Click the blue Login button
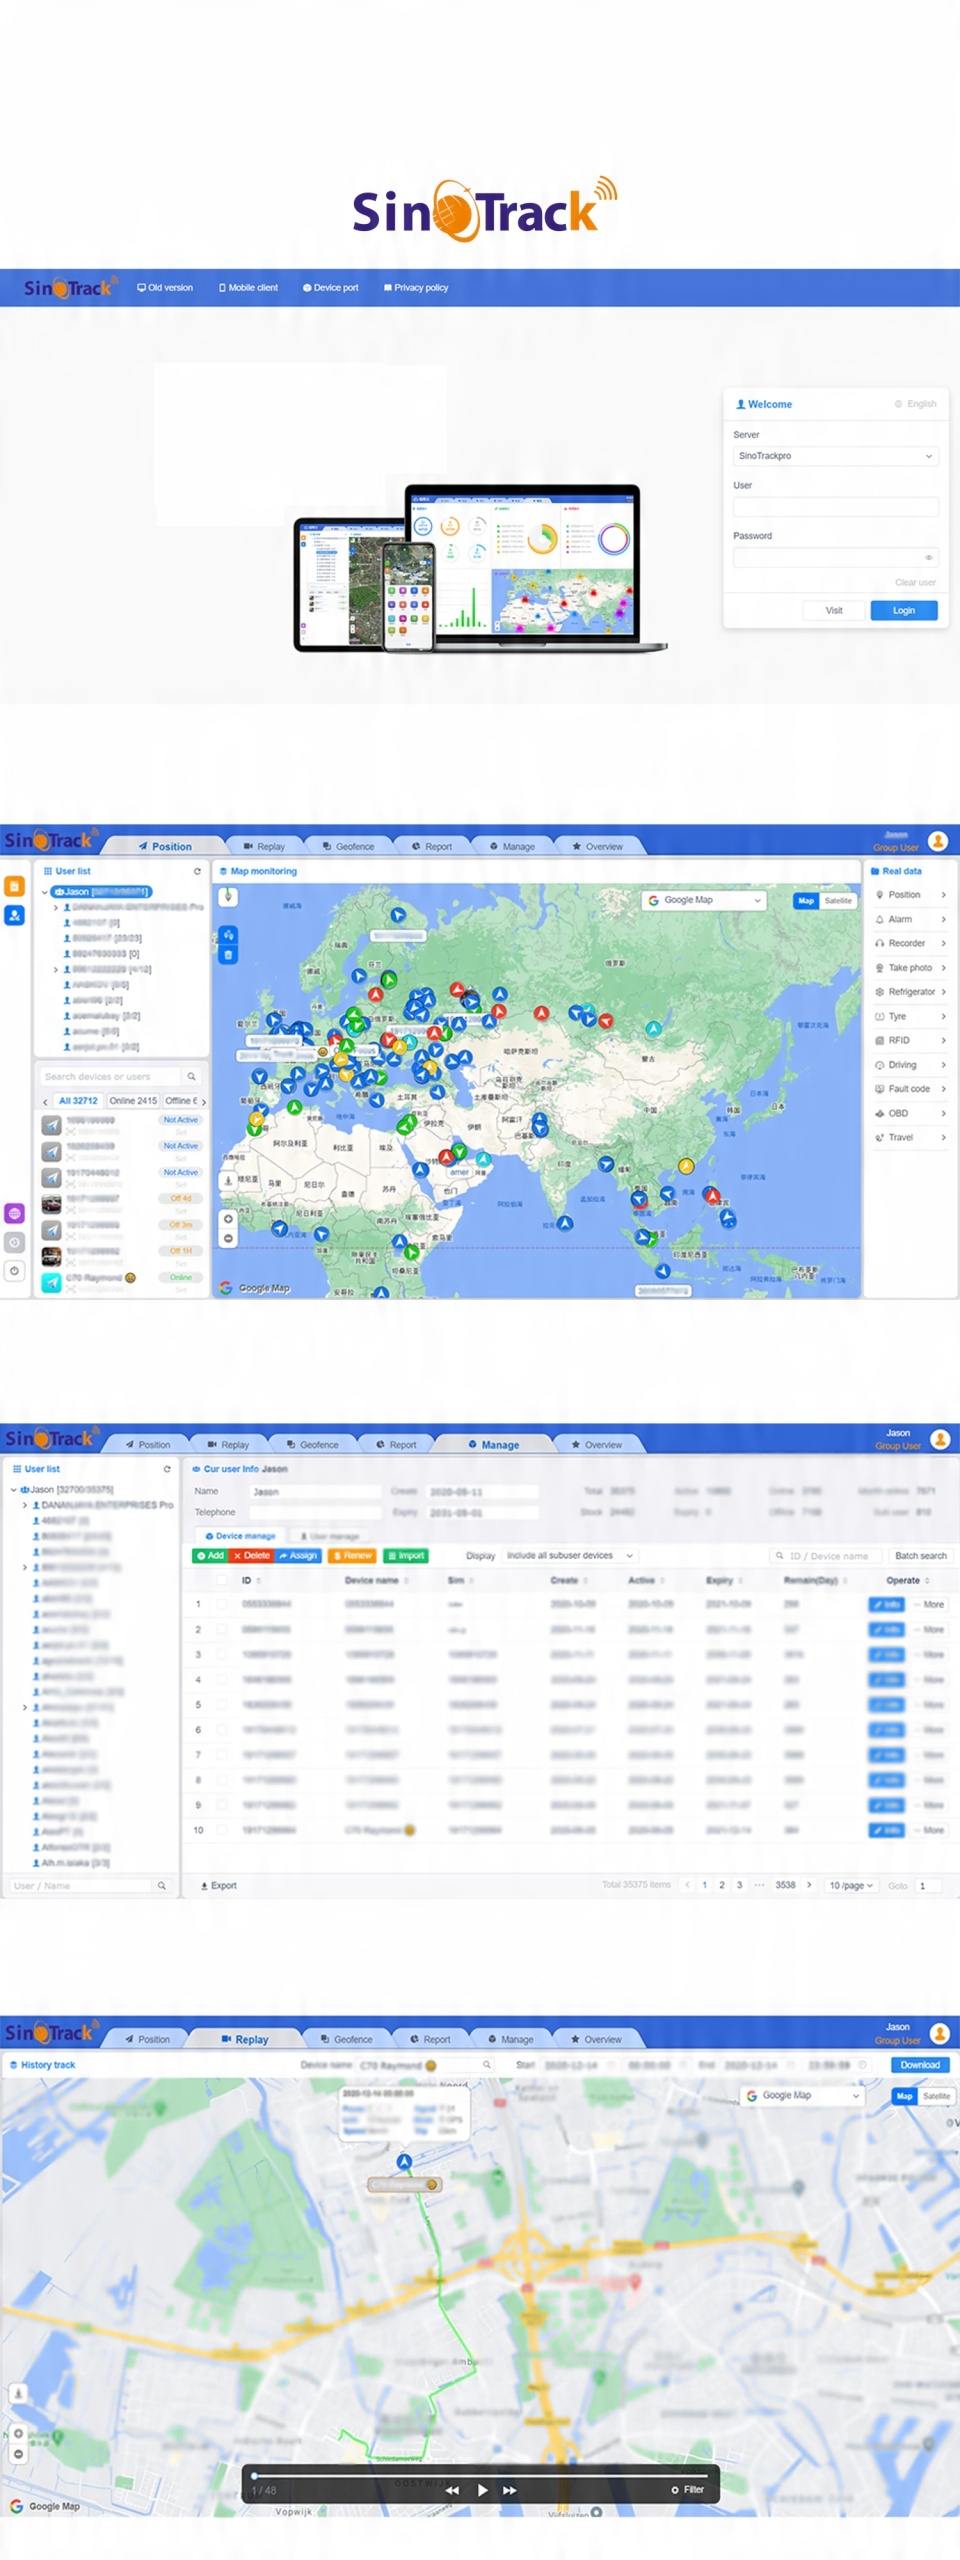Image resolution: width=960 pixels, height=2560 pixels. point(903,610)
